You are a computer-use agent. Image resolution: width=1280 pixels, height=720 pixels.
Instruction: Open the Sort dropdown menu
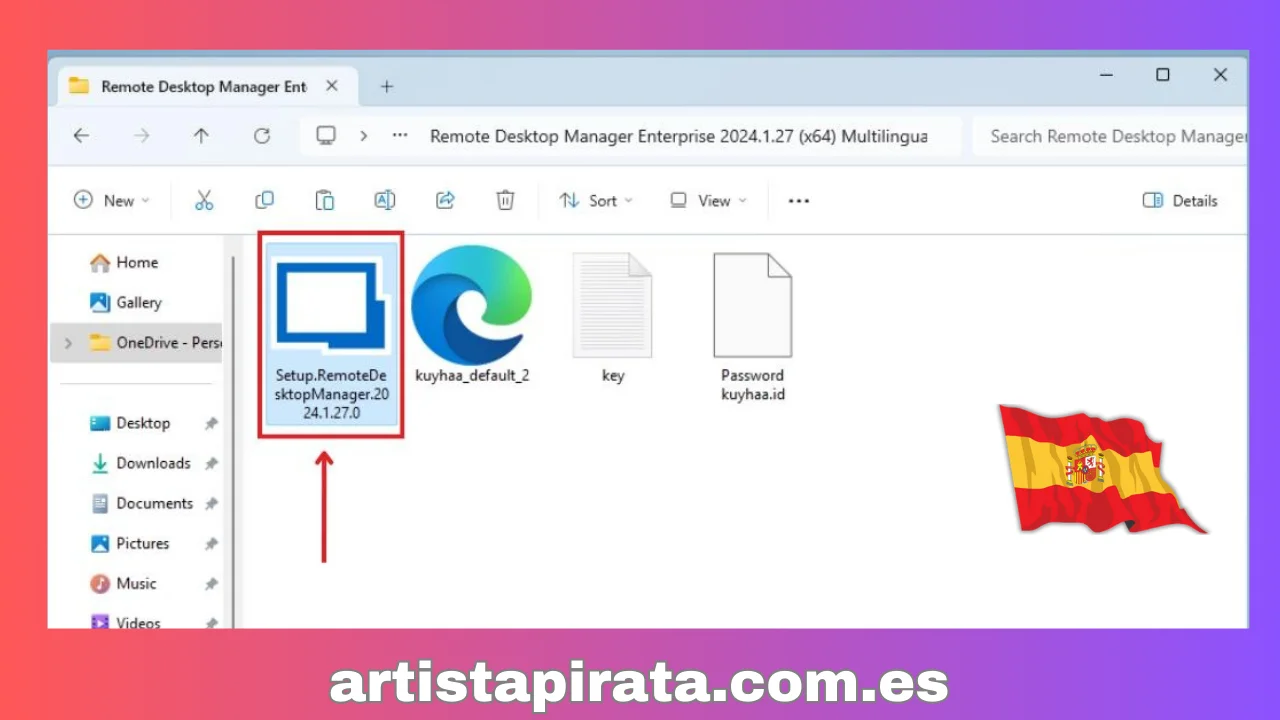tap(596, 200)
